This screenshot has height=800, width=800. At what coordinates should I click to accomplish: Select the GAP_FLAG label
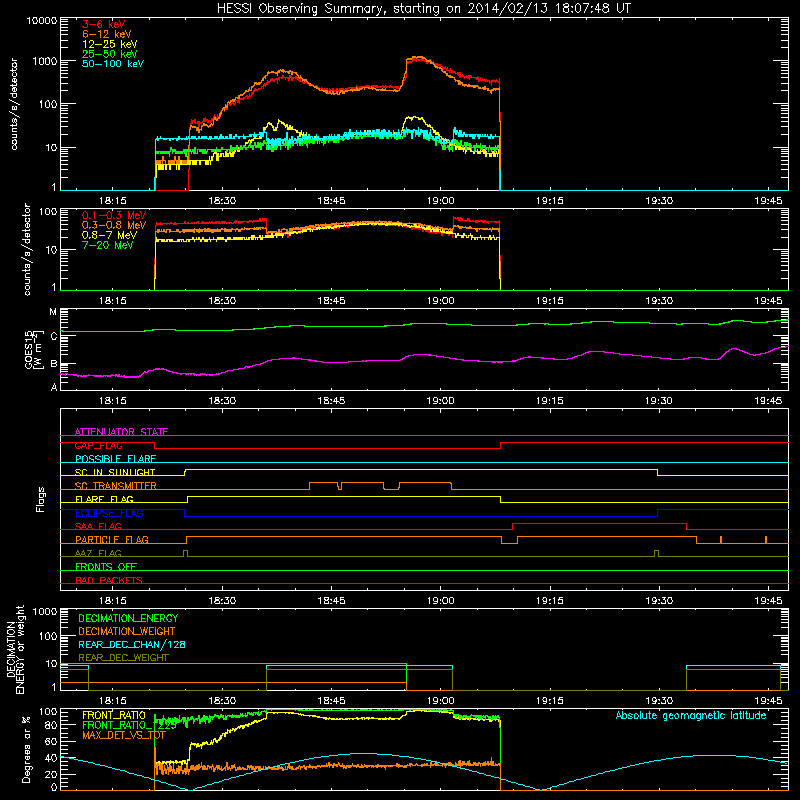(x=98, y=445)
